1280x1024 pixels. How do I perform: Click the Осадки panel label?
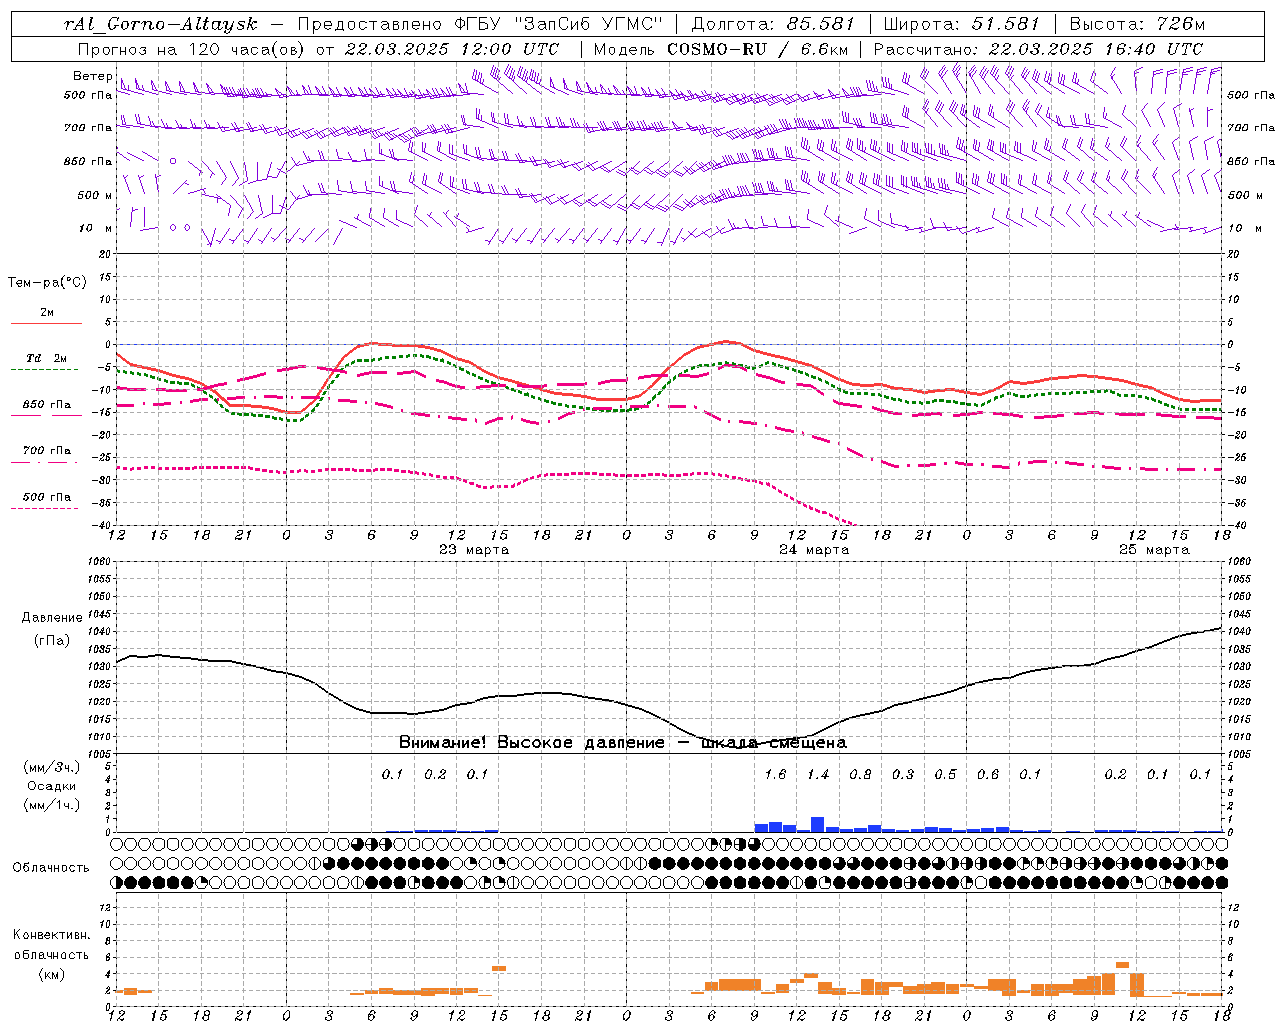[x=52, y=786]
